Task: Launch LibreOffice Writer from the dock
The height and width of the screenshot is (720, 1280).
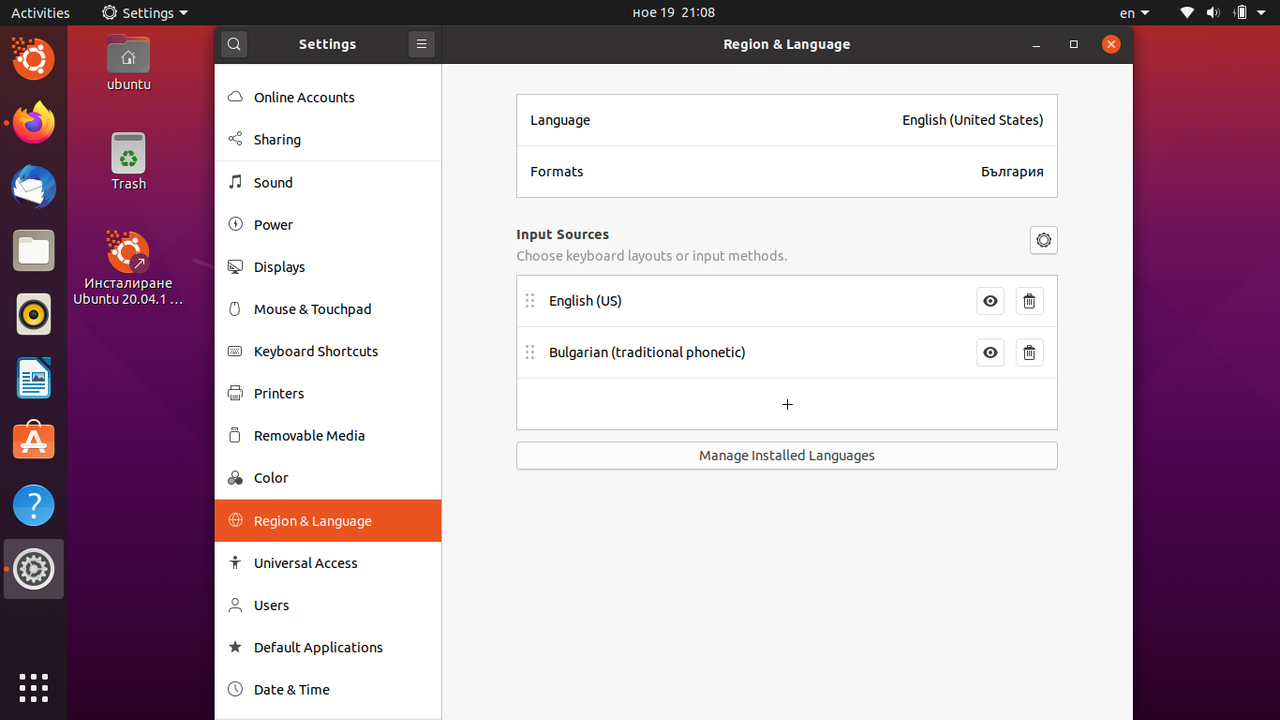Action: (34, 379)
